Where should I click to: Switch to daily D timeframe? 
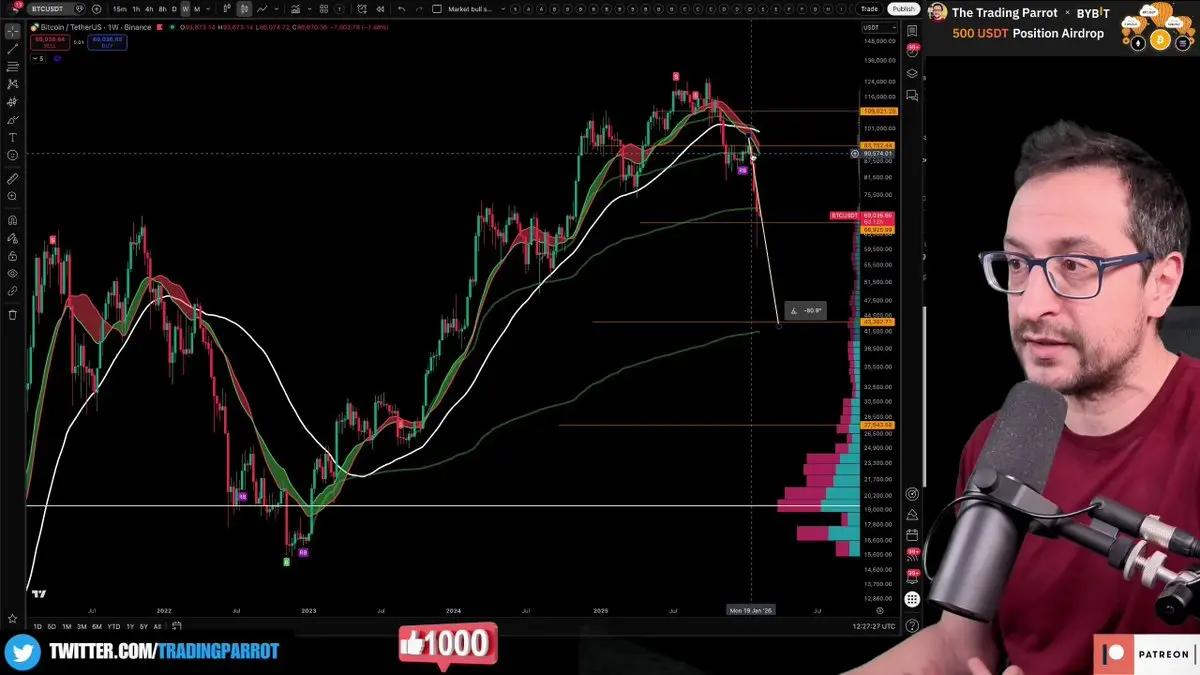point(174,9)
